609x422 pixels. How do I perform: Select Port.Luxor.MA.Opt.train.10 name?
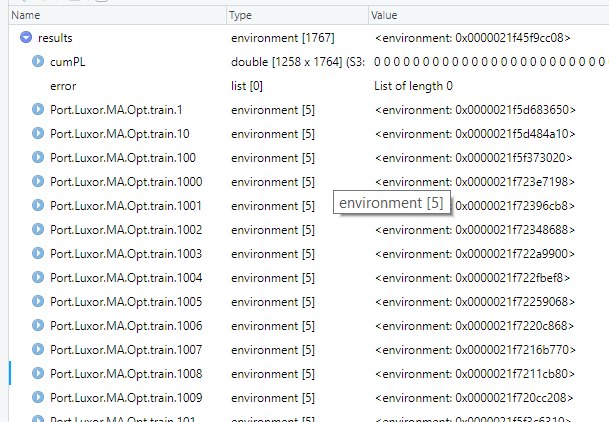coord(120,134)
